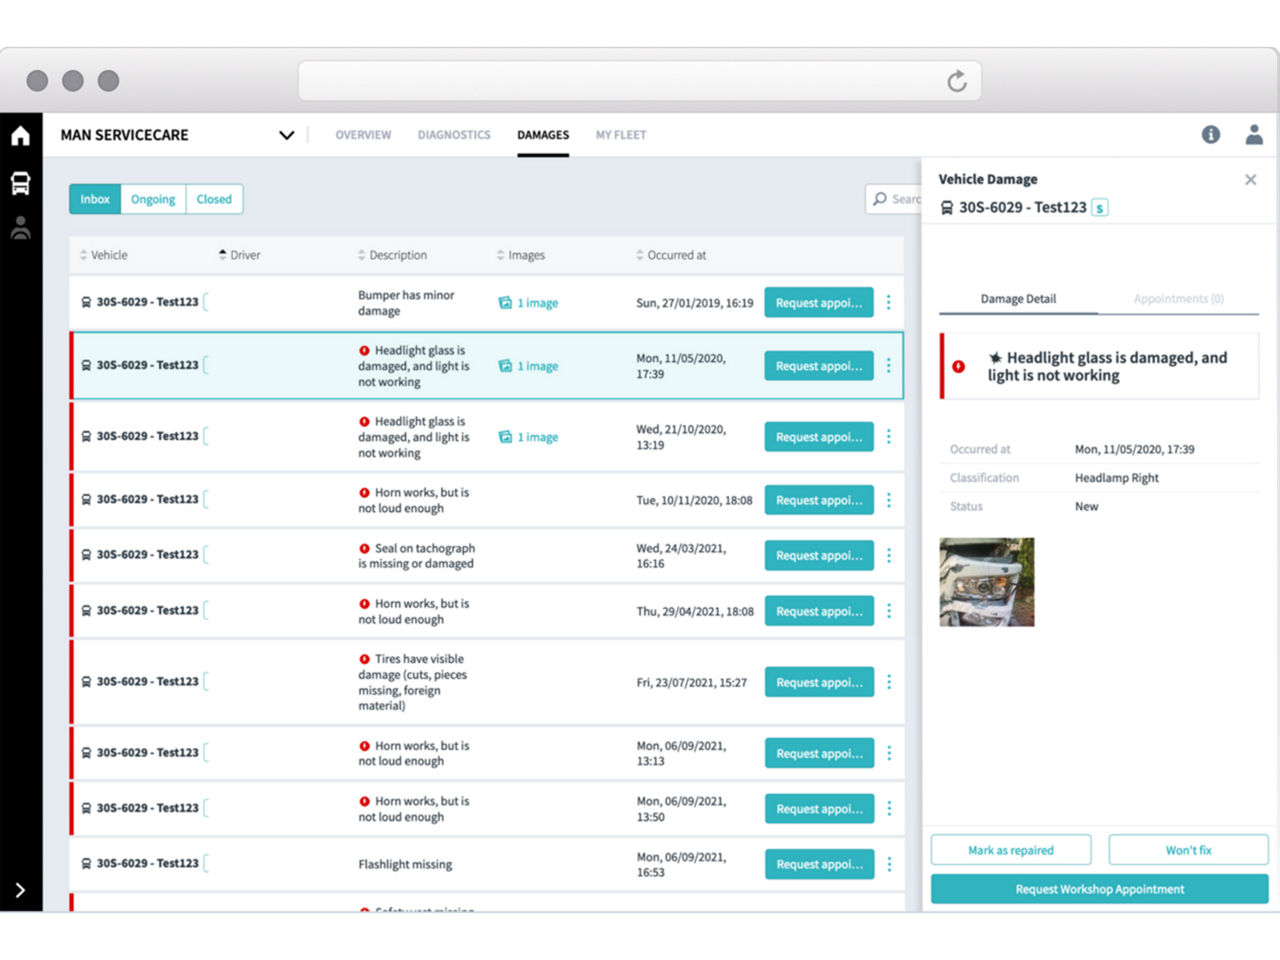Select the bus fleet sidebar icon
1280x960 pixels.
[x=20, y=183]
